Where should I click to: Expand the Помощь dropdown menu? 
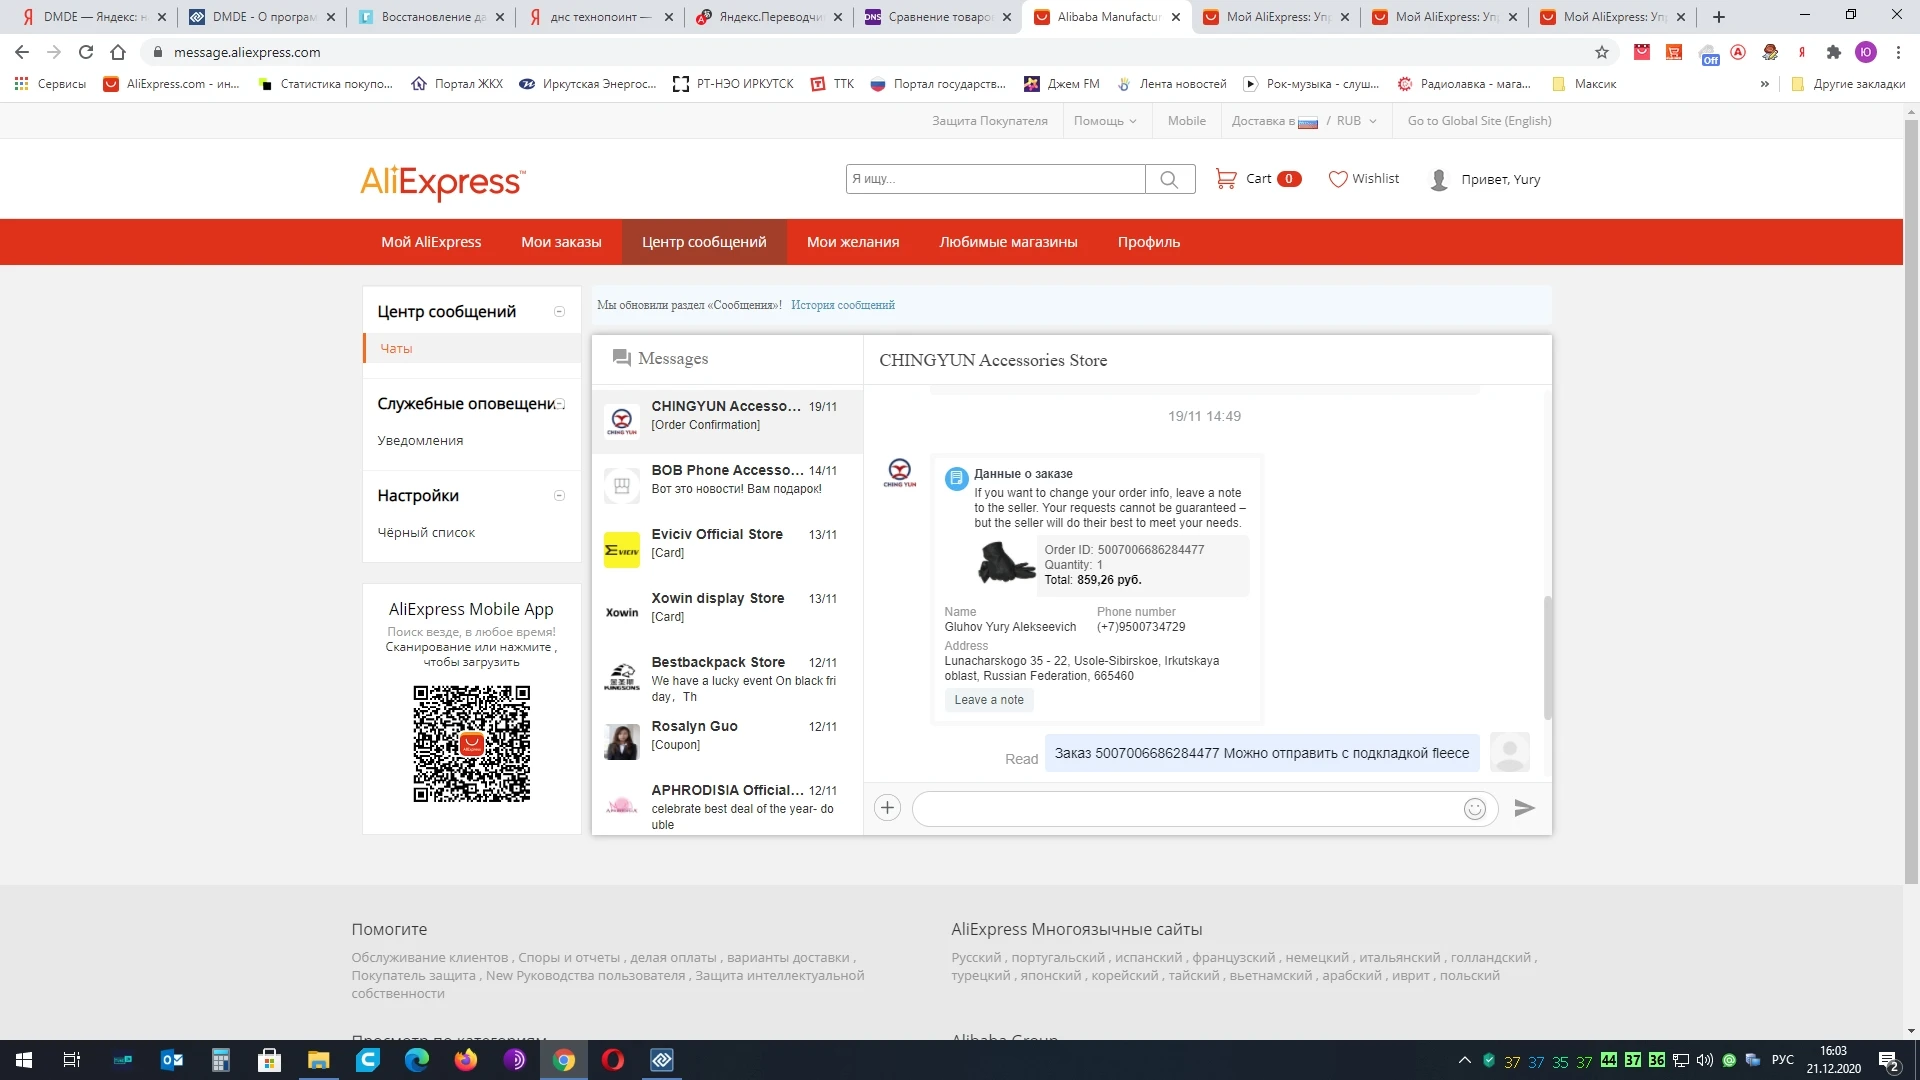pos(1105,121)
